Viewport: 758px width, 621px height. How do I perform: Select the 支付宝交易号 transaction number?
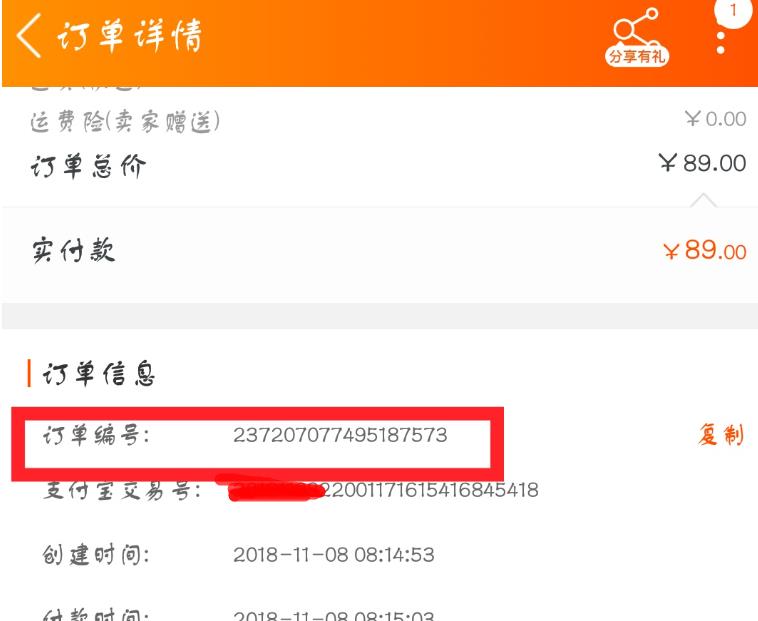(384, 490)
